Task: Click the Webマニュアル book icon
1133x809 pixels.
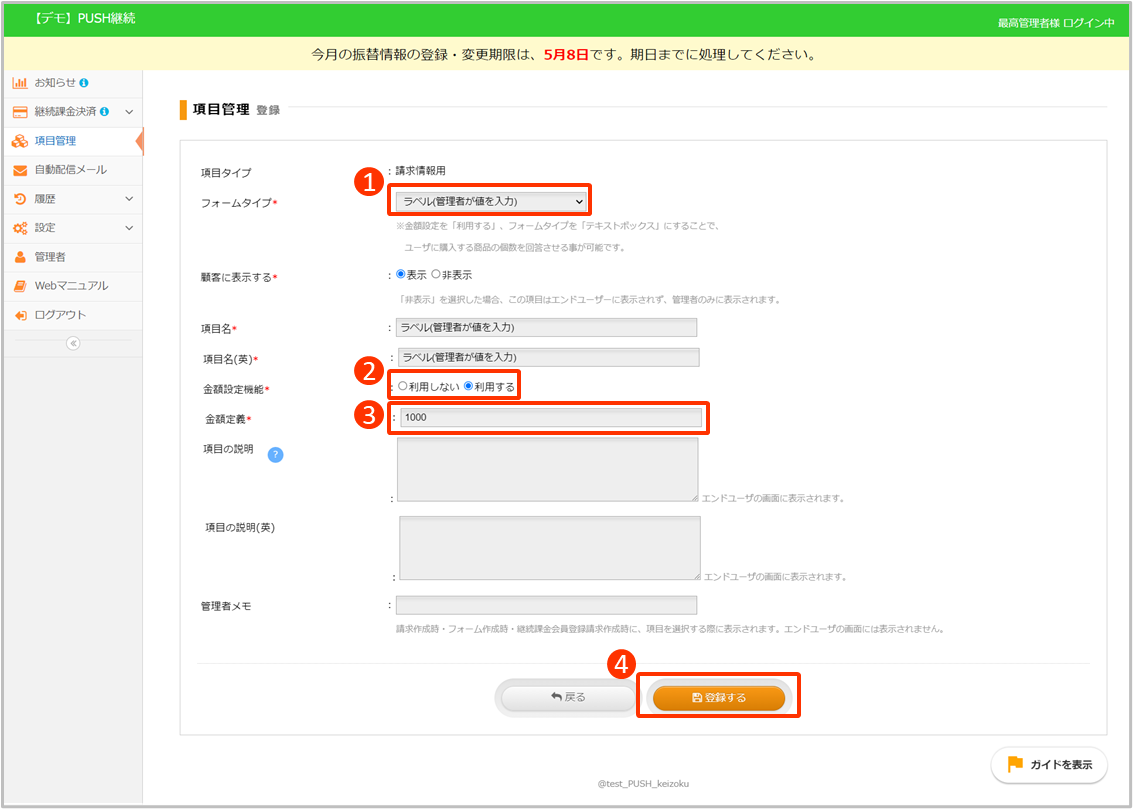Action: (x=20, y=286)
